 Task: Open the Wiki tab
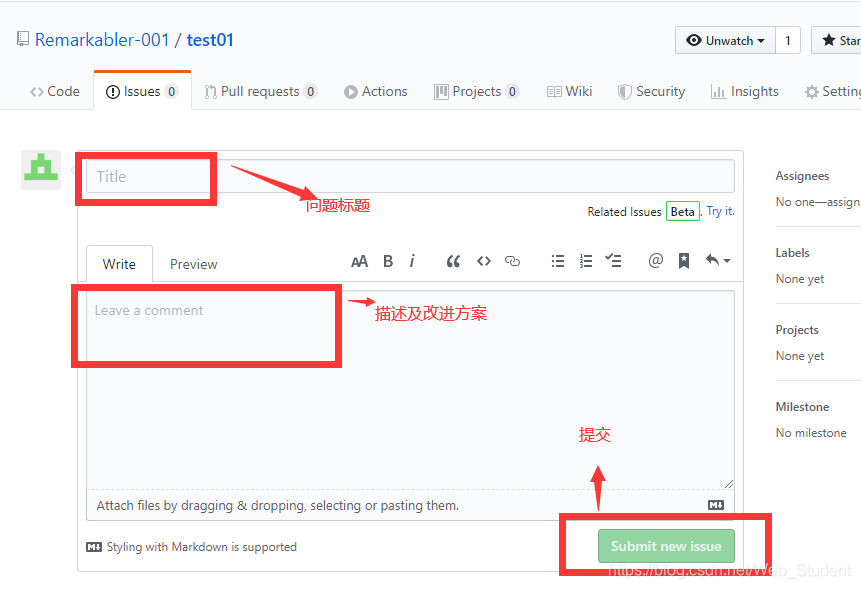pyautogui.click(x=569, y=91)
